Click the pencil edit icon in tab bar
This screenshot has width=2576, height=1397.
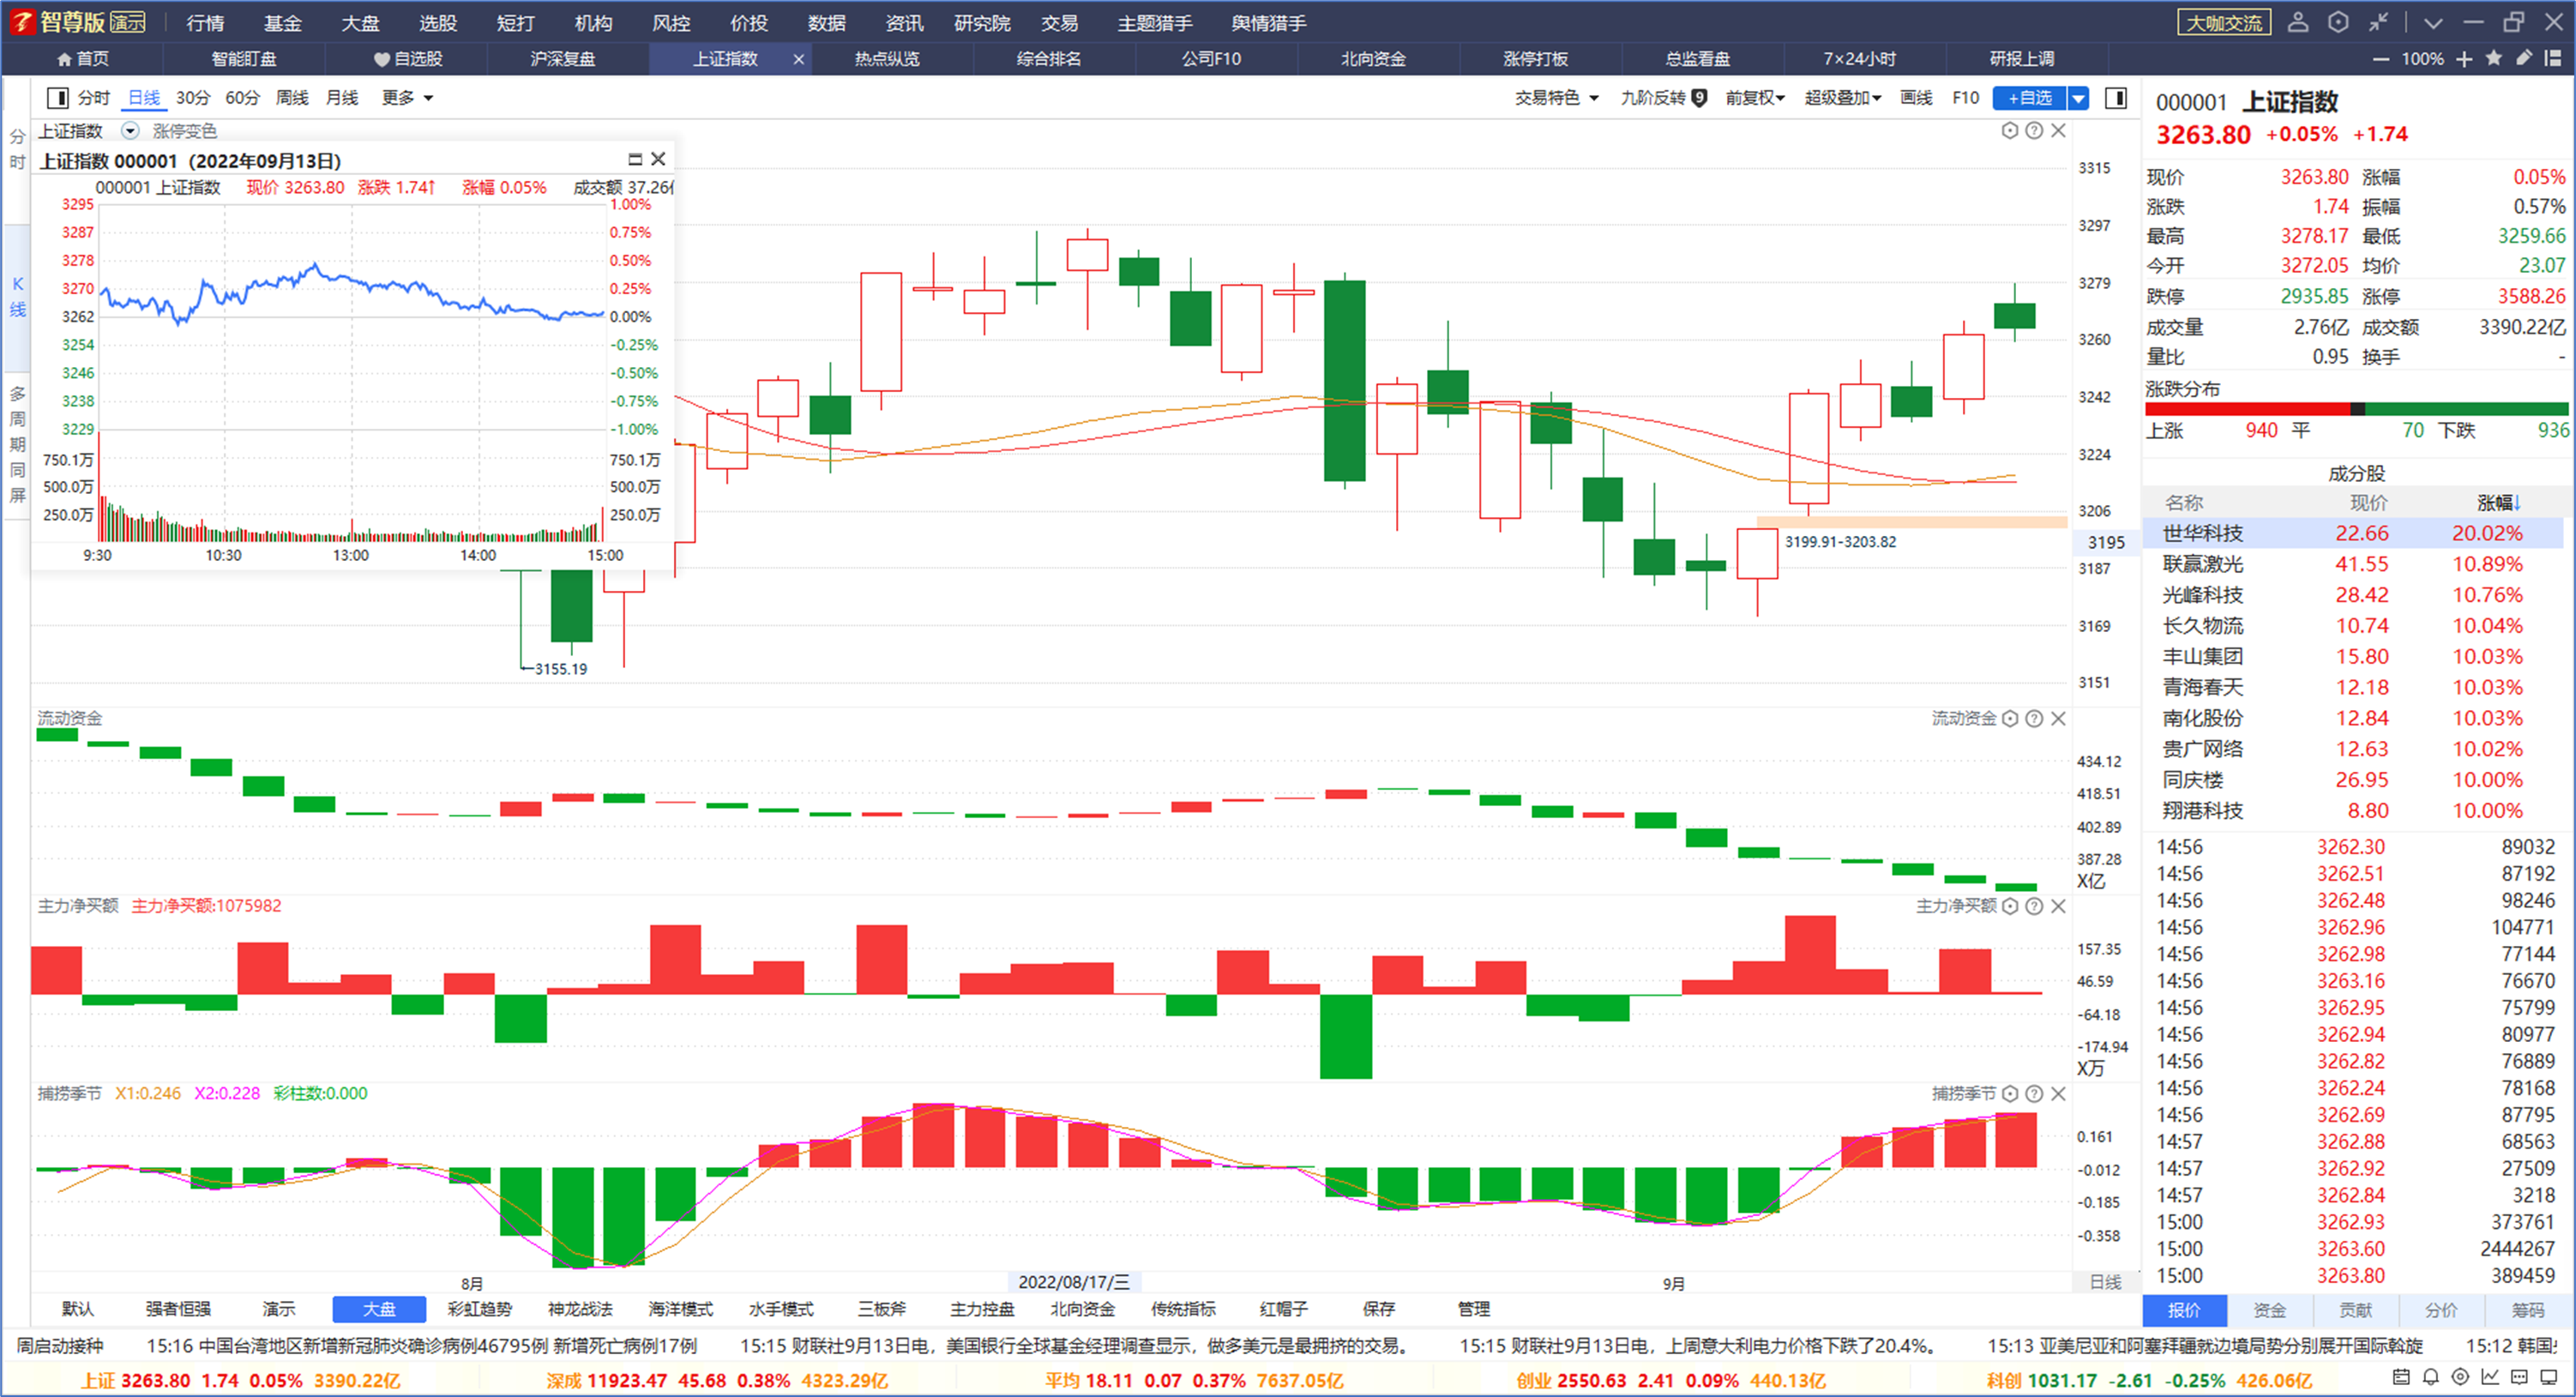2524,58
